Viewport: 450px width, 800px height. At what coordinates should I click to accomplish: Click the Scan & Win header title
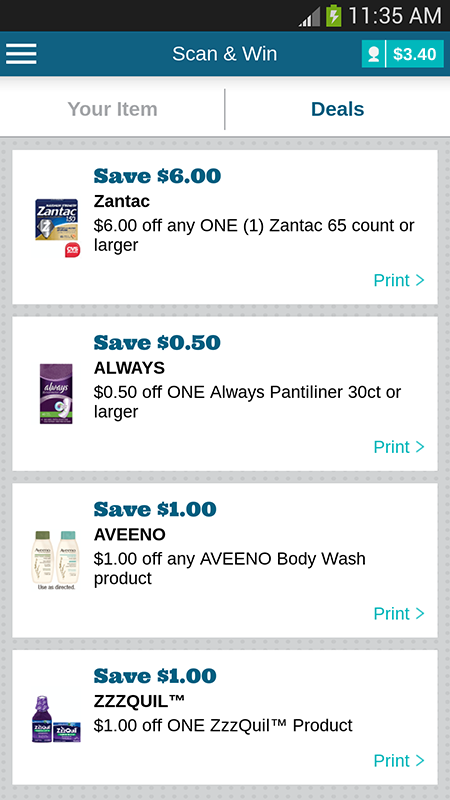224,54
